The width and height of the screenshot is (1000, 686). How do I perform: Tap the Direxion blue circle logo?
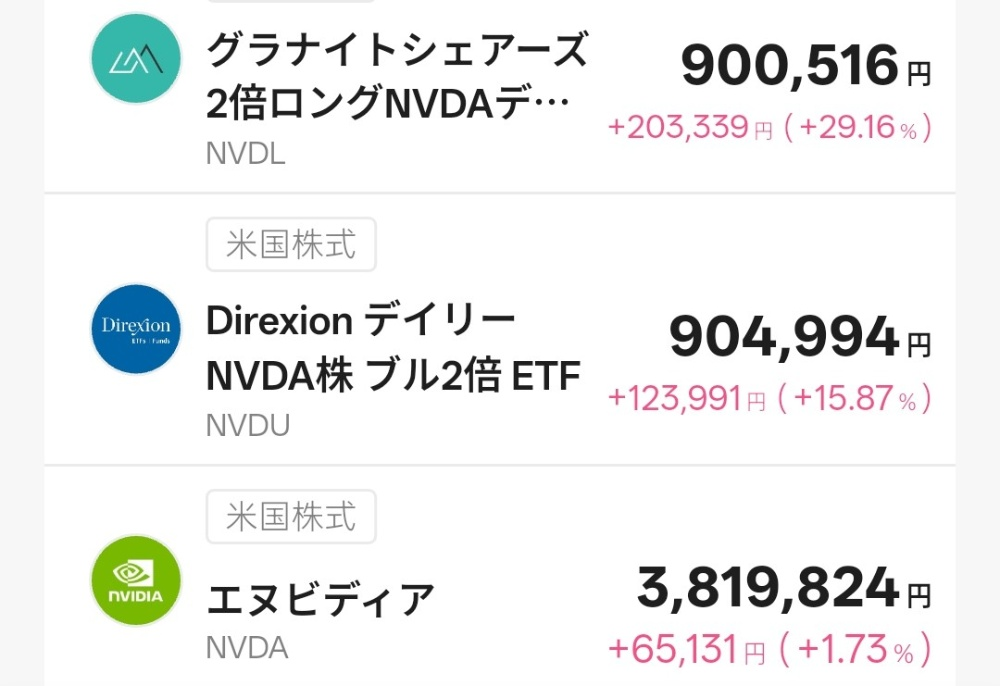point(136,329)
